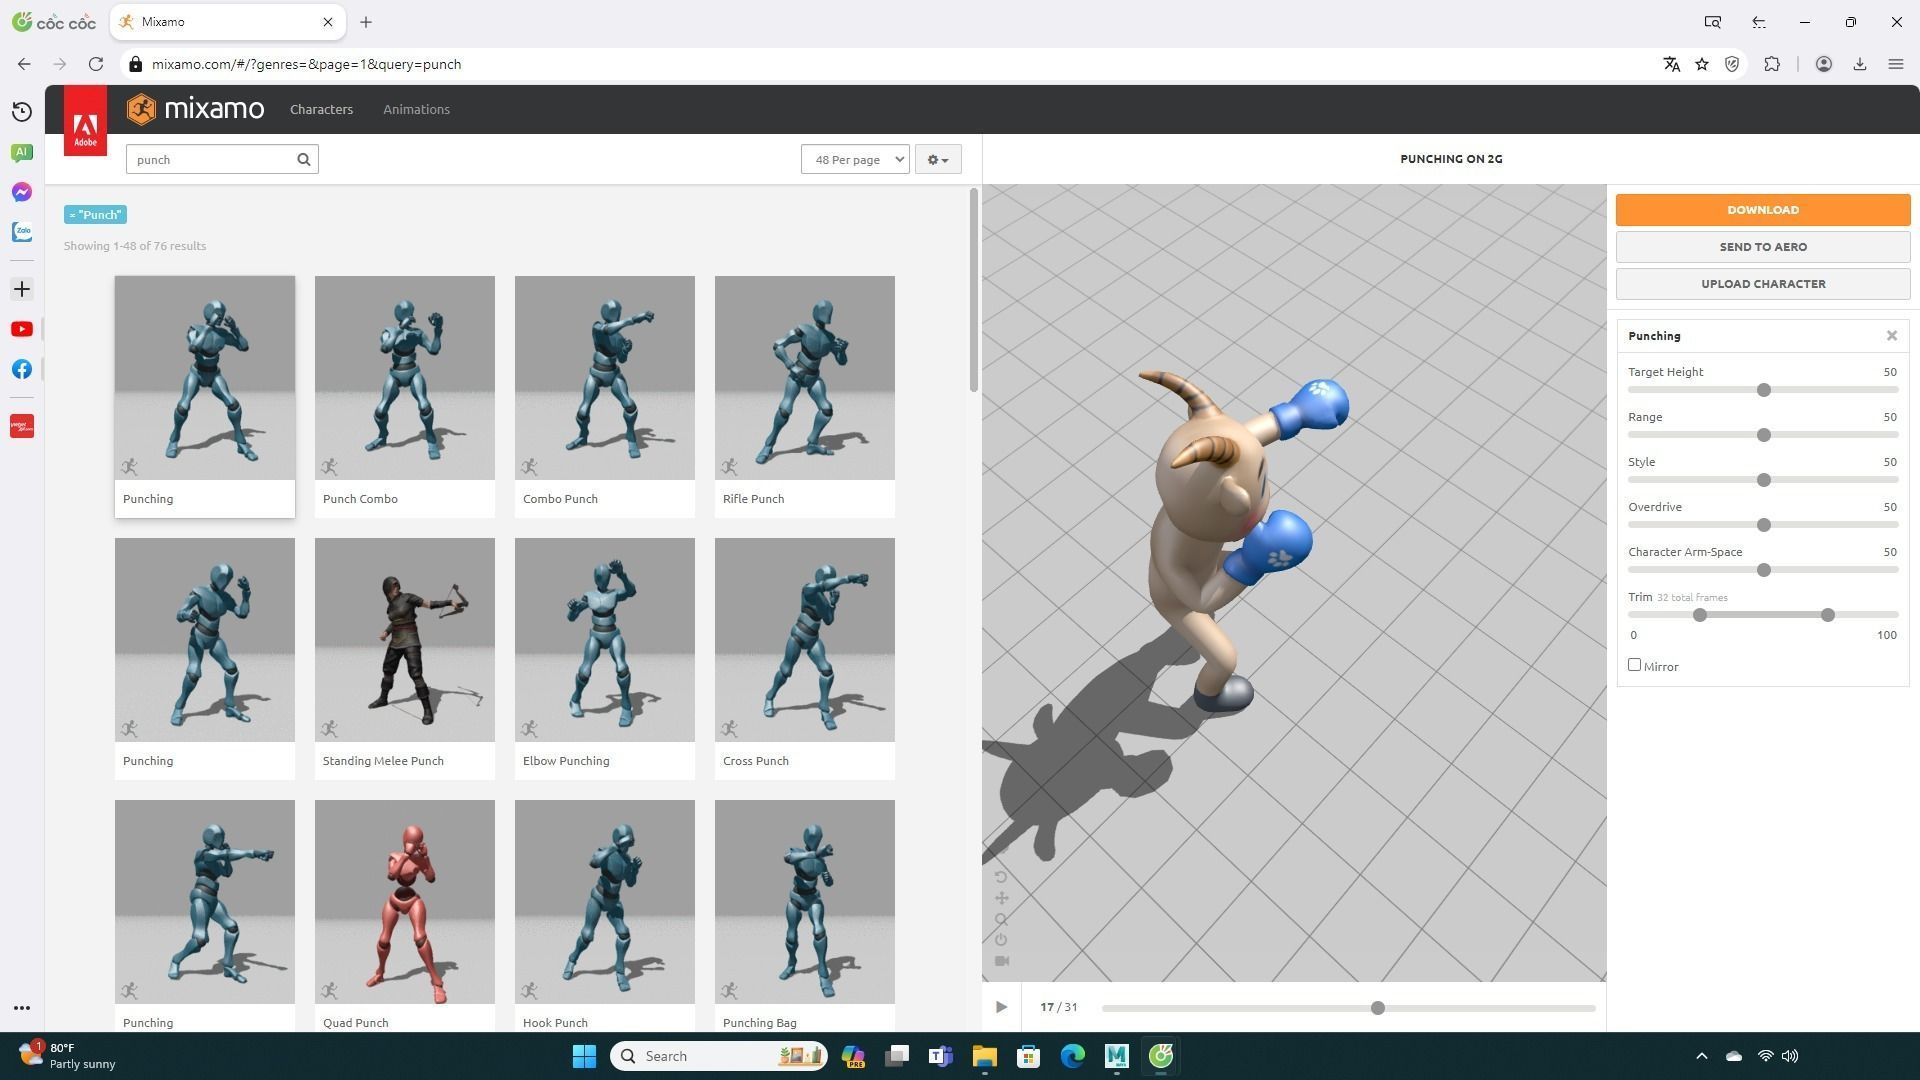This screenshot has height=1080, width=1920.
Task: Click the DOWNLOAD button
Action: click(1763, 210)
